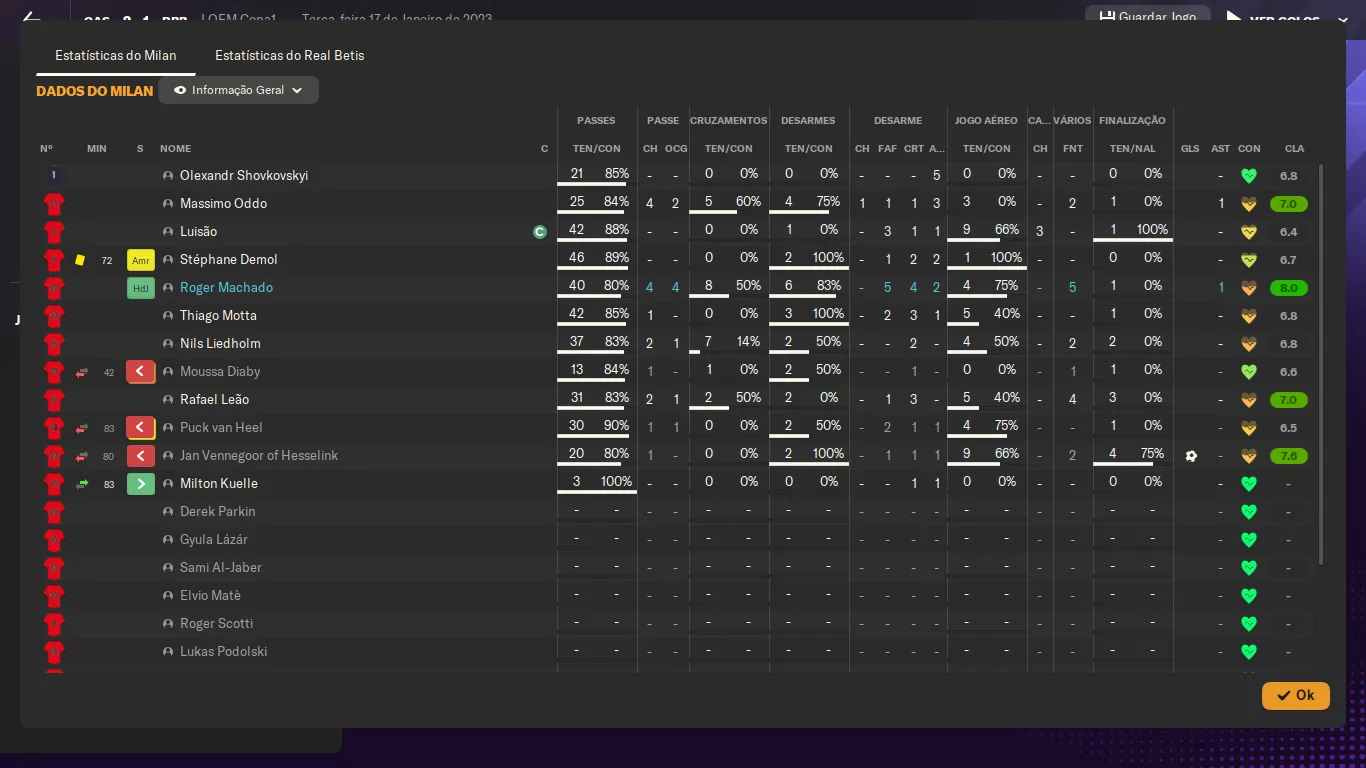Click the red substituted-off arrow for Moussa Diaby
Screen dimensions: 1366x768
pyautogui.click(x=141, y=372)
